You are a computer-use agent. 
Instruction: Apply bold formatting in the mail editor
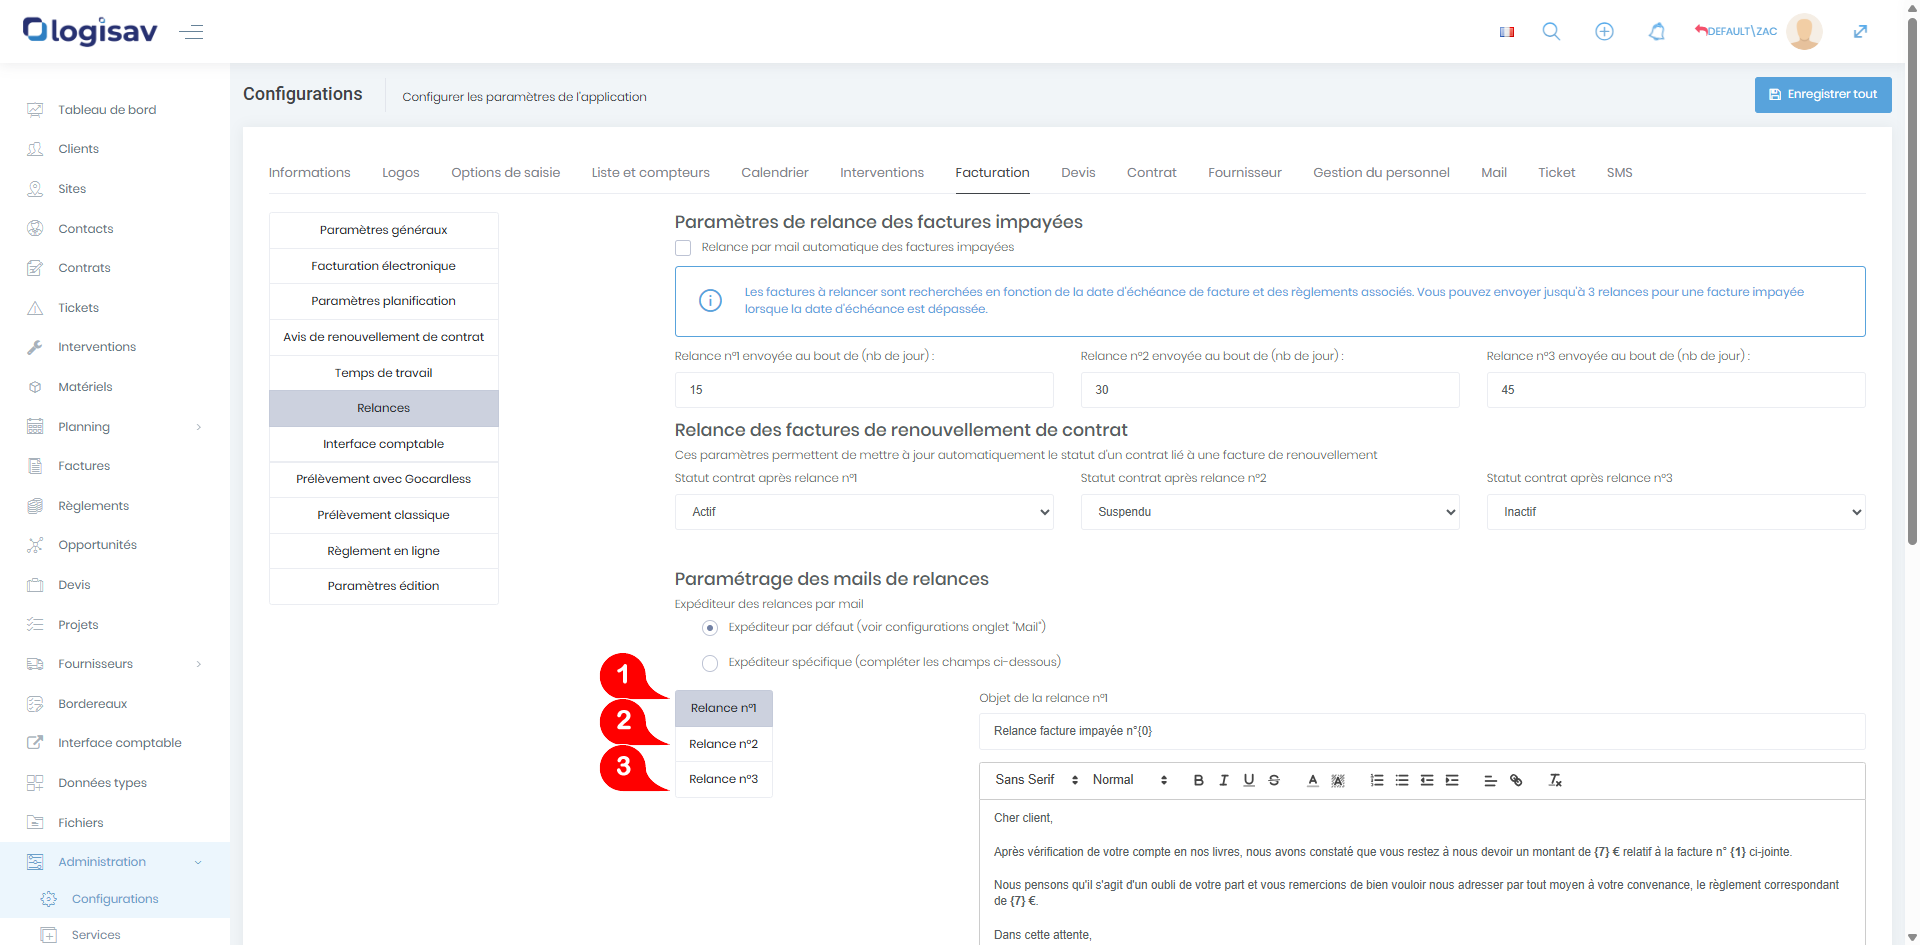pyautogui.click(x=1198, y=780)
